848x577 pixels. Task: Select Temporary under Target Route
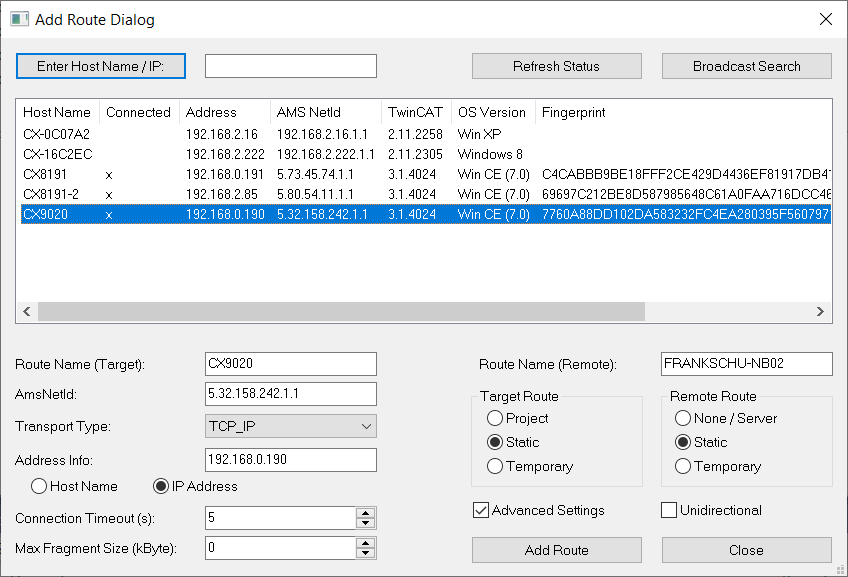point(495,466)
